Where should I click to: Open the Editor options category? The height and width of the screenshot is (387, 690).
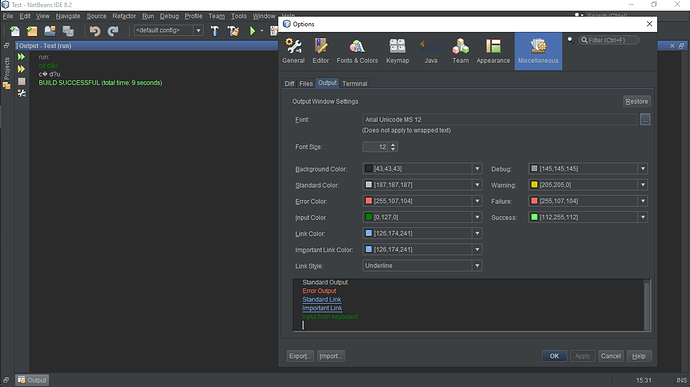click(x=321, y=51)
